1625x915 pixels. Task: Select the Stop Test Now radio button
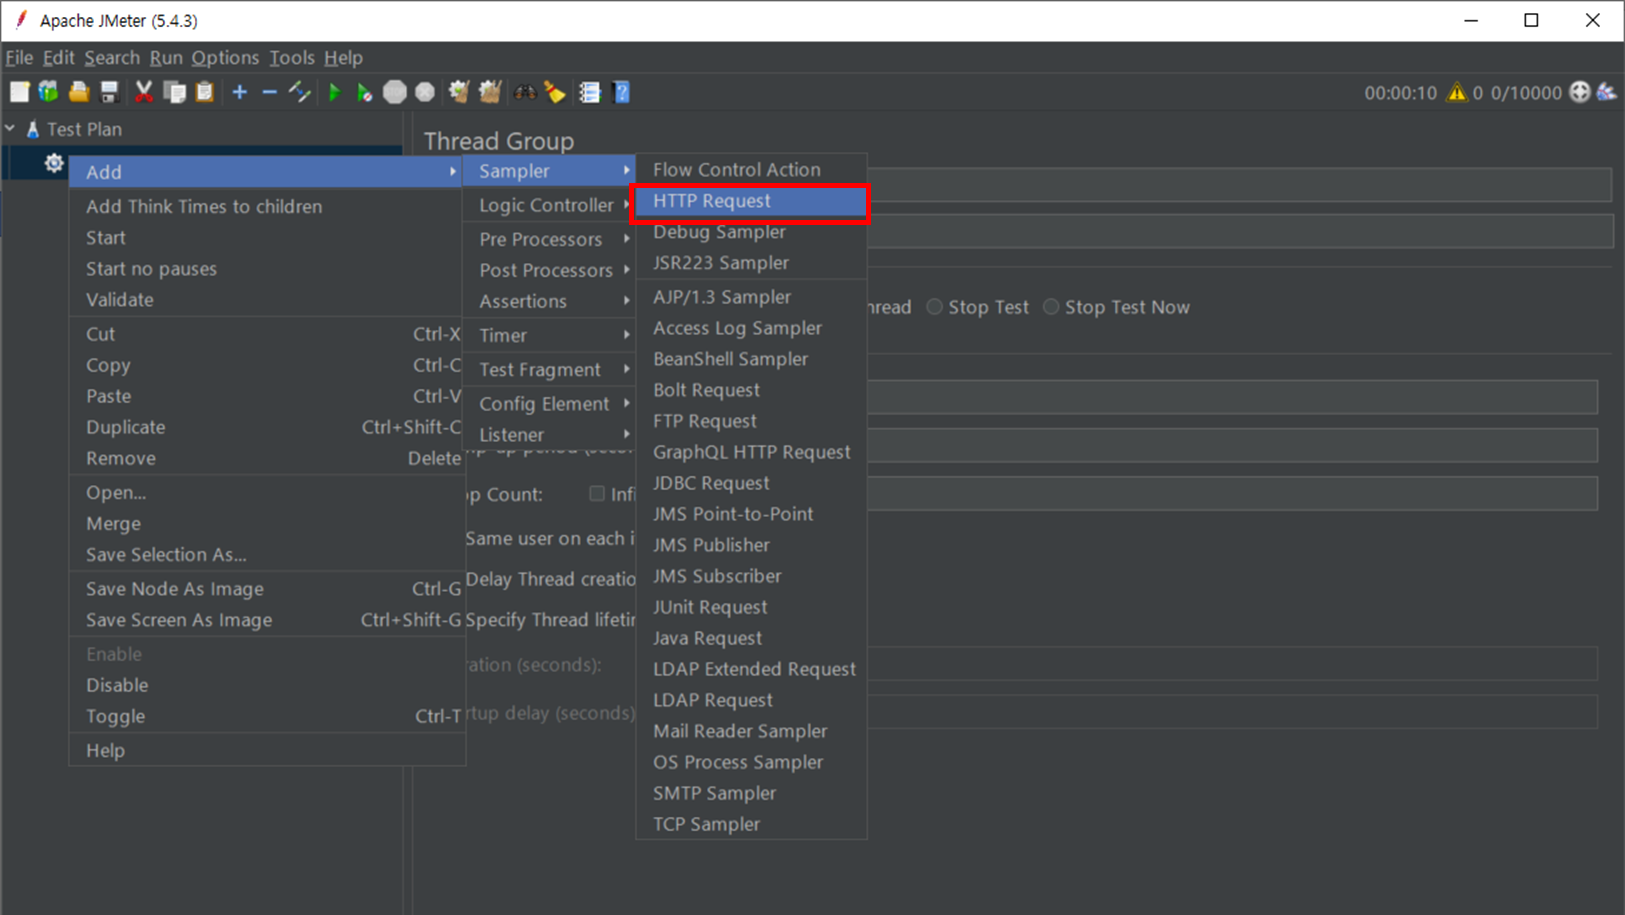[1051, 307]
